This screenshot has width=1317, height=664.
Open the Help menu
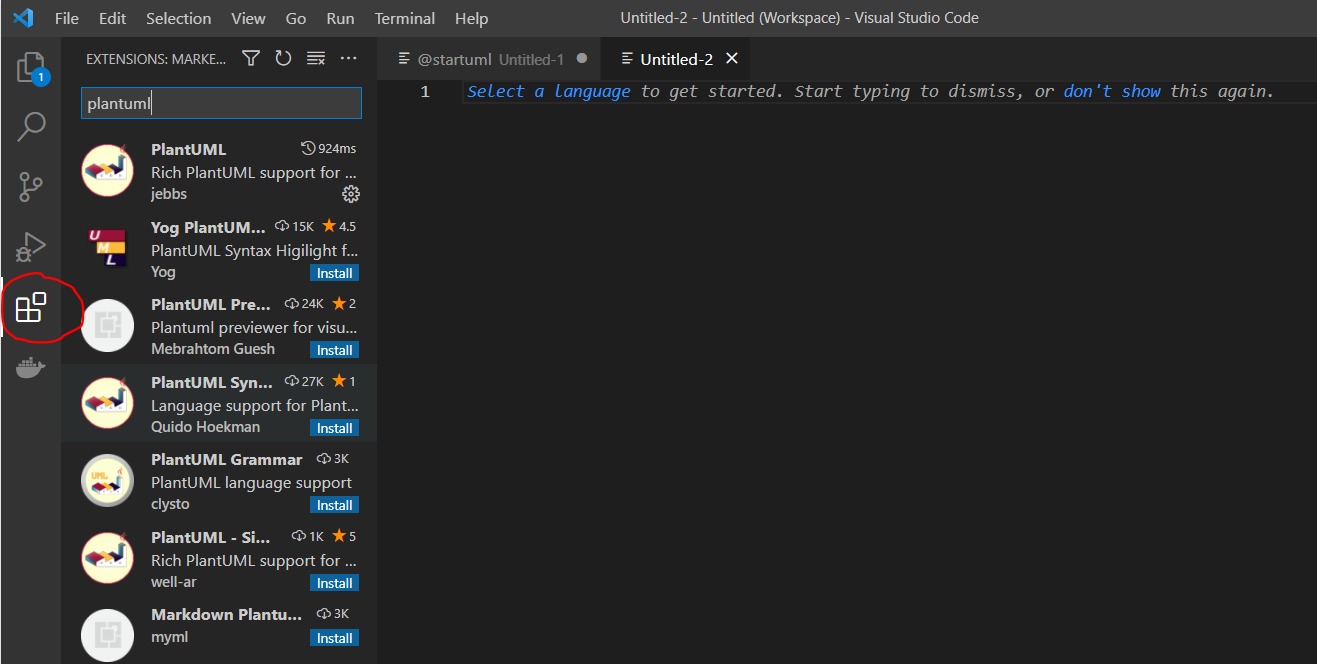(471, 18)
